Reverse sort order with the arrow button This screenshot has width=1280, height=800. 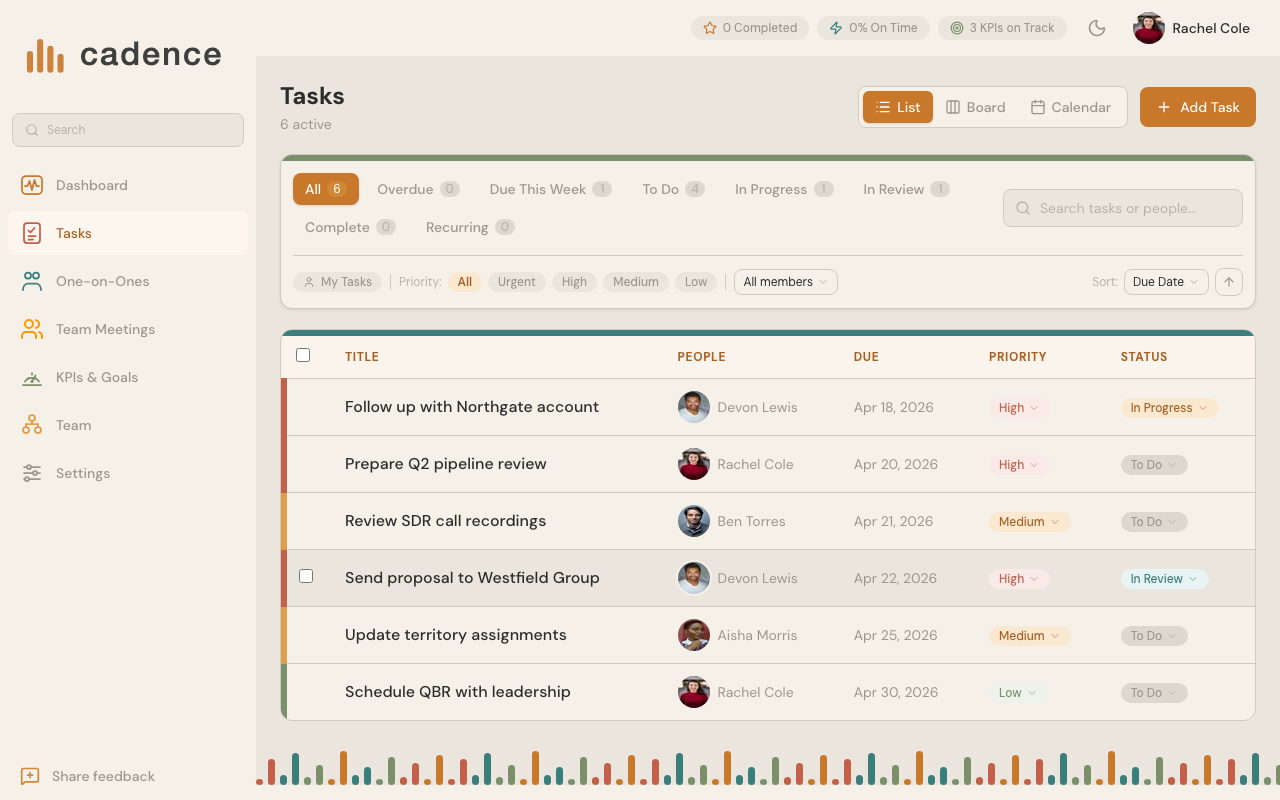1229,282
